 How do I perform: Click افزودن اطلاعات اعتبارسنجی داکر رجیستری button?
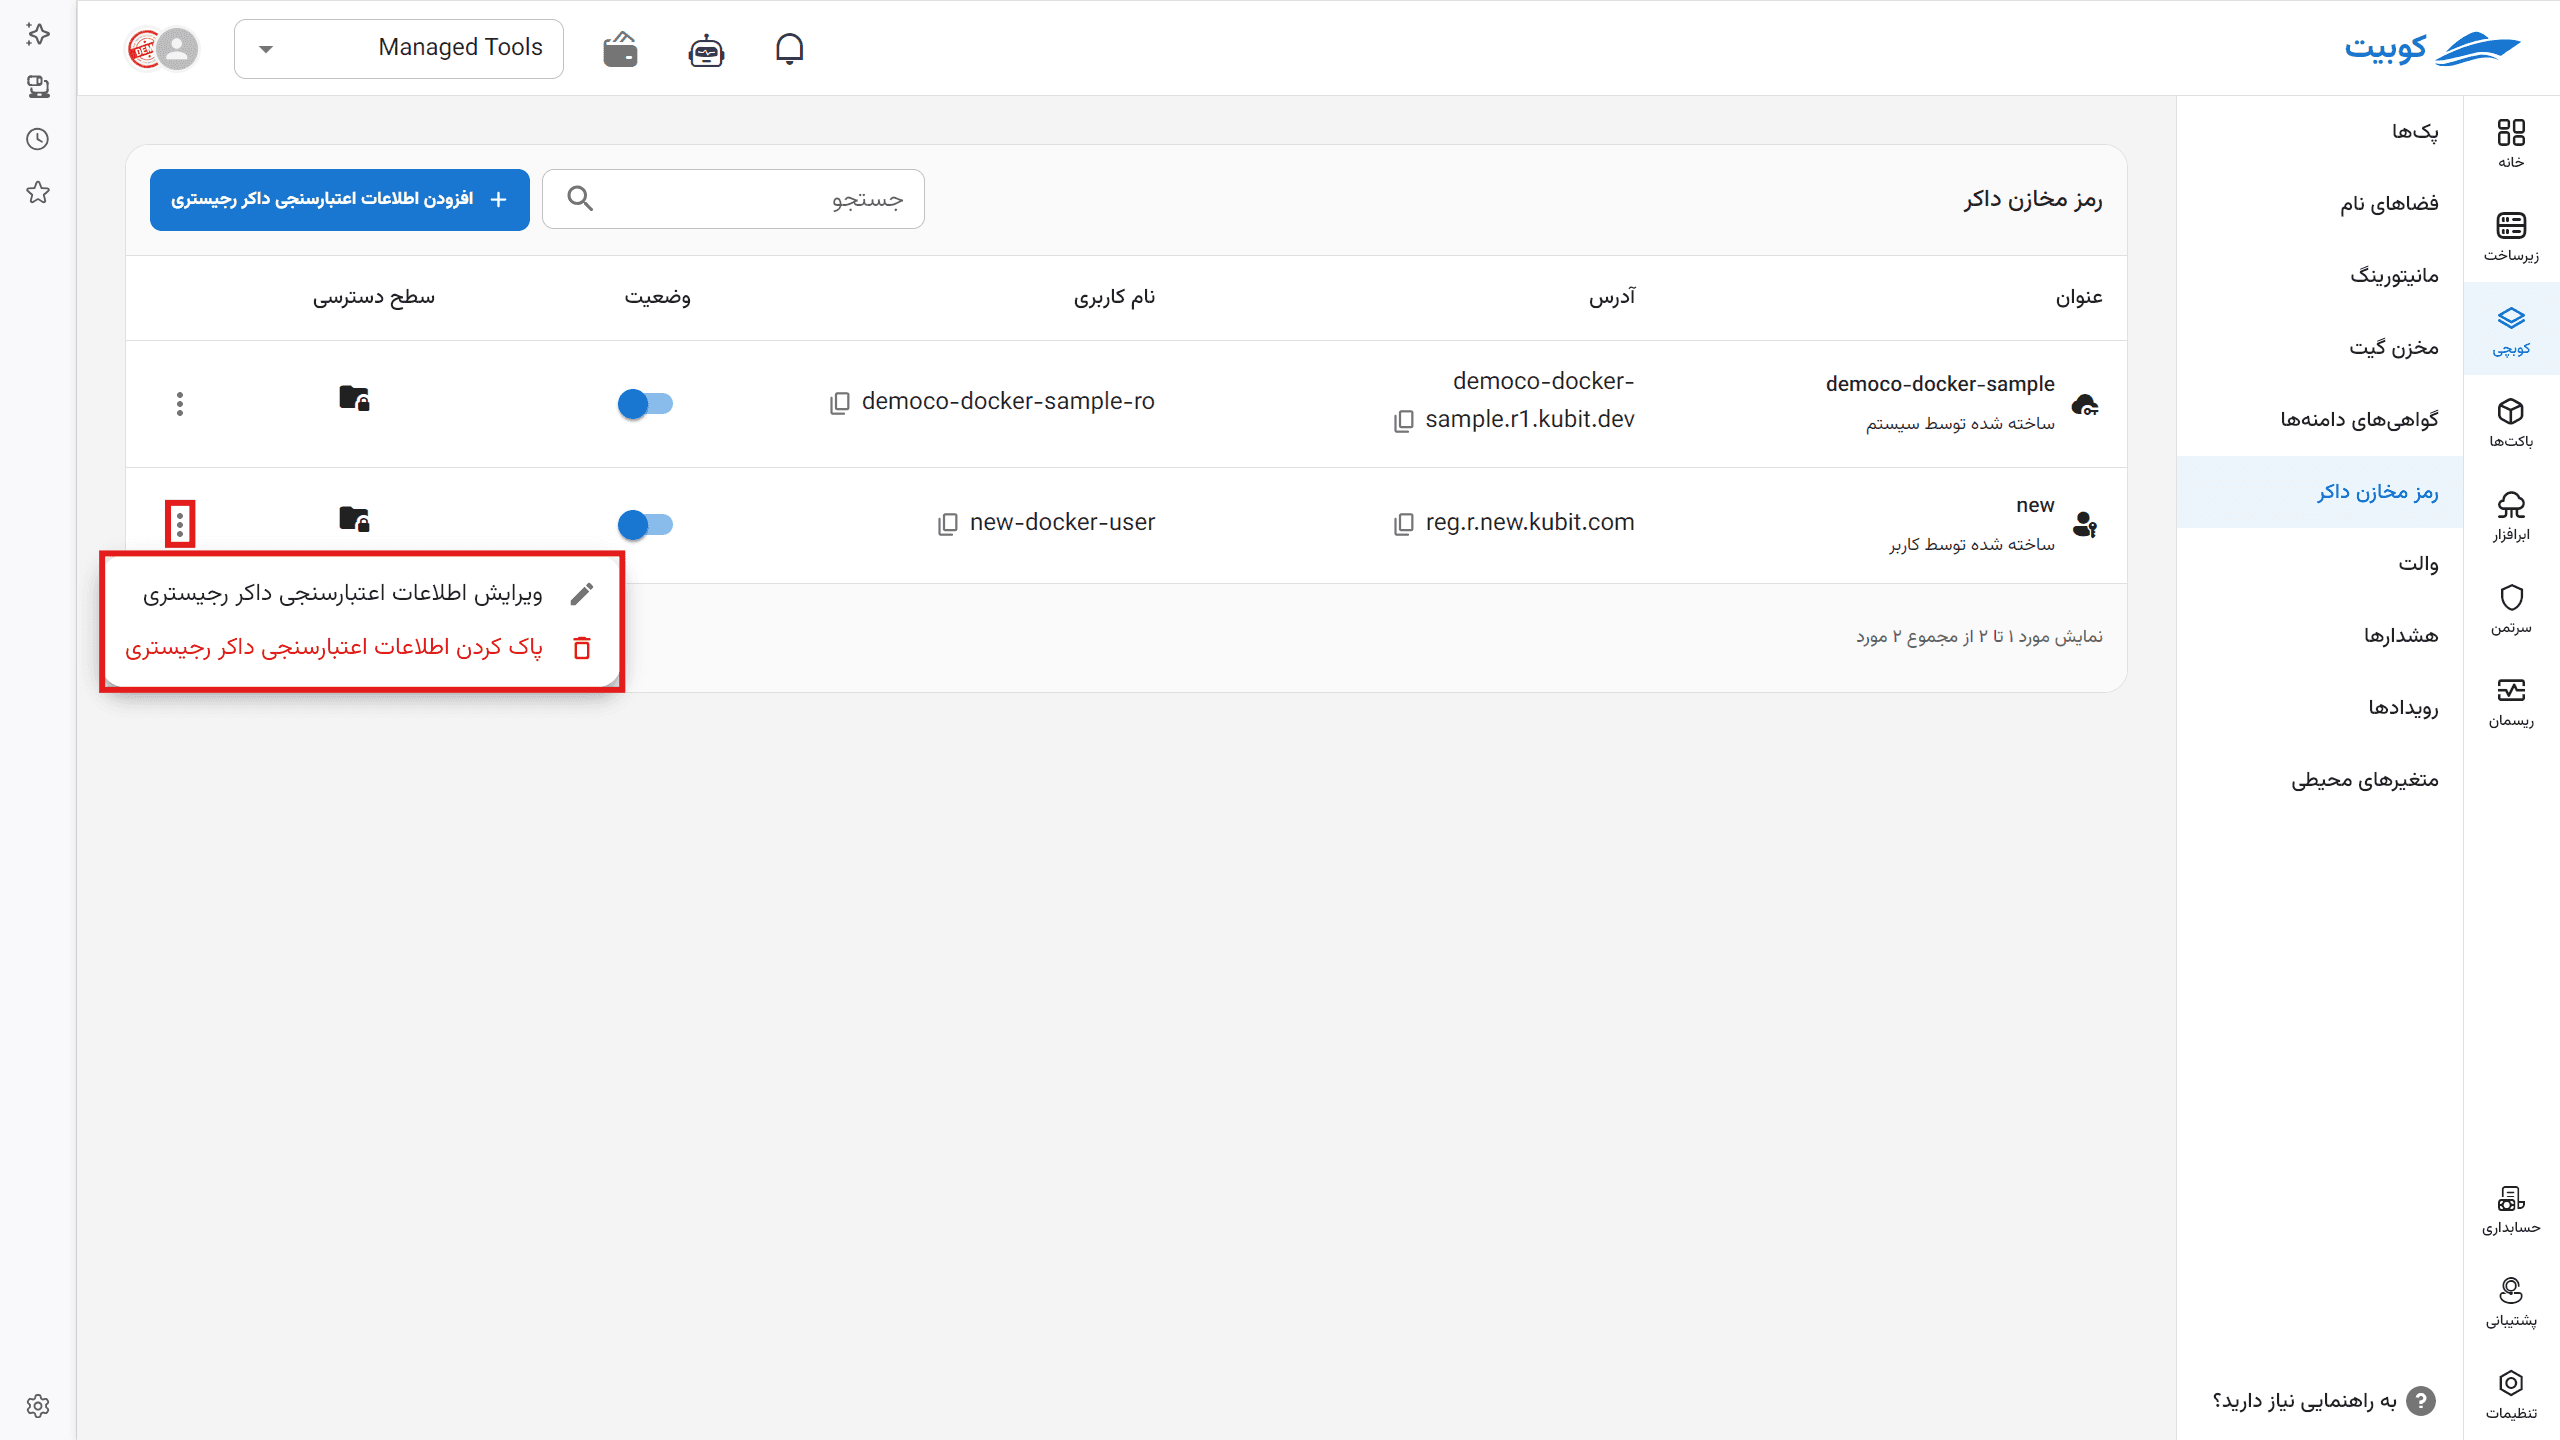[340, 200]
